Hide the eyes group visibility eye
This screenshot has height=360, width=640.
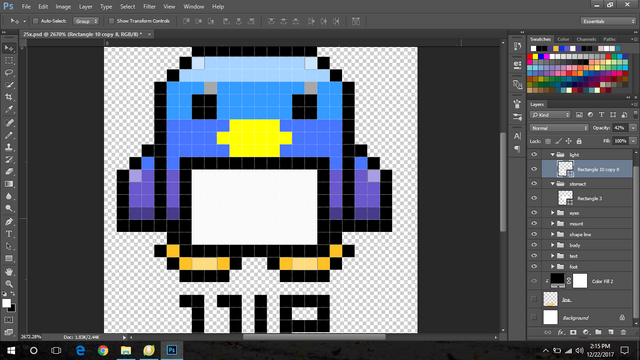(534, 213)
